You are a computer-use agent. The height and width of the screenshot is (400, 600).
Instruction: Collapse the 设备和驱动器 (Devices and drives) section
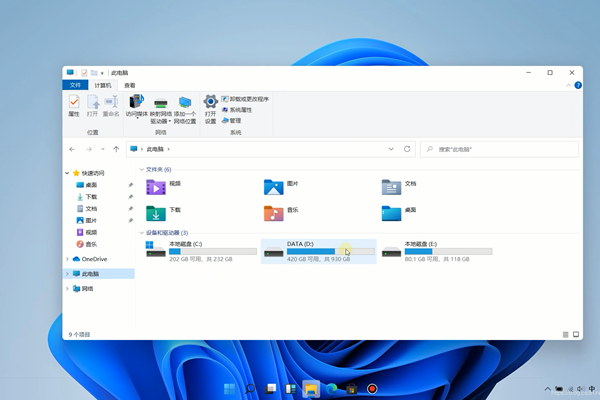coord(140,233)
